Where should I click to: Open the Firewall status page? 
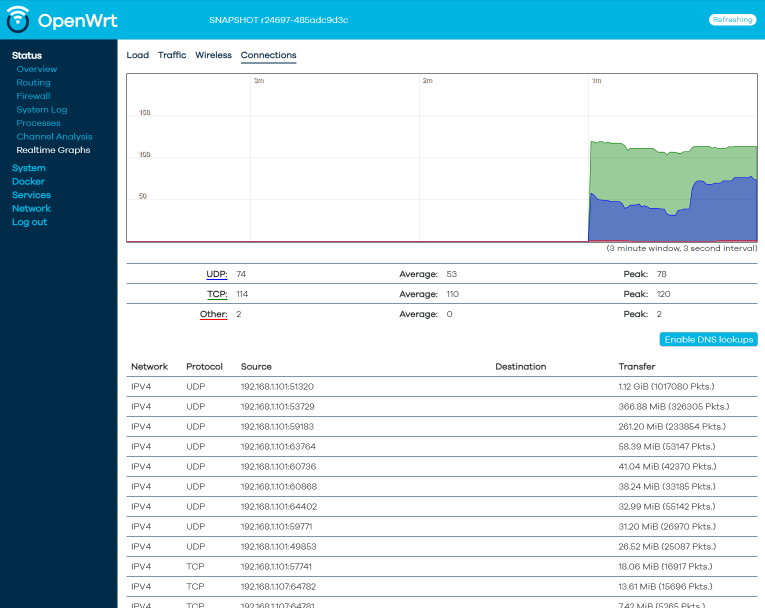pos(33,97)
